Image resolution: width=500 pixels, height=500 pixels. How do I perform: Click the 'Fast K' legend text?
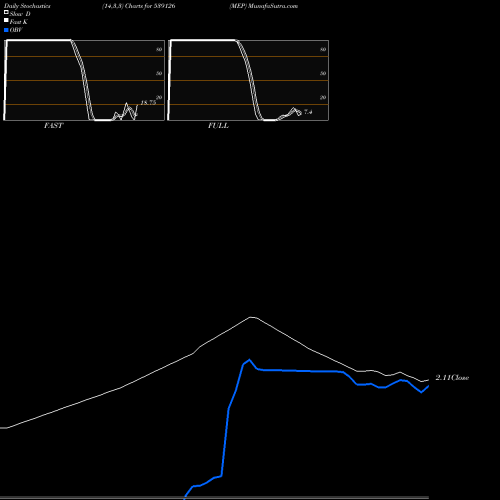tap(19, 22)
